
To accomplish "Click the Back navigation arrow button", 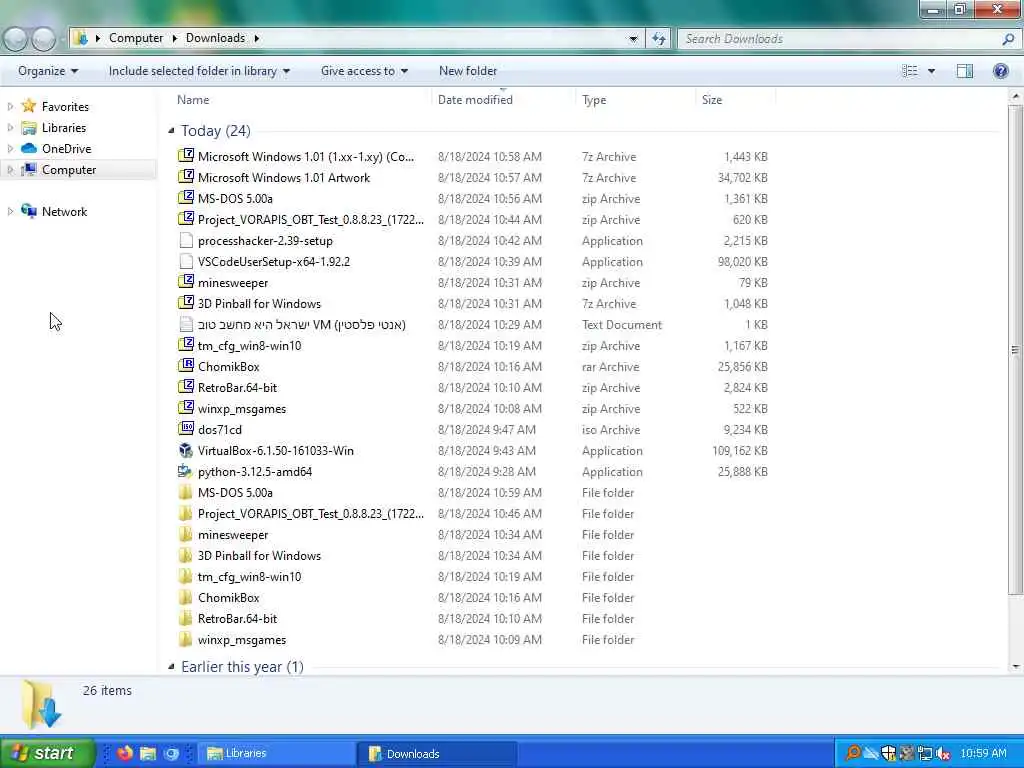I will click(15, 39).
